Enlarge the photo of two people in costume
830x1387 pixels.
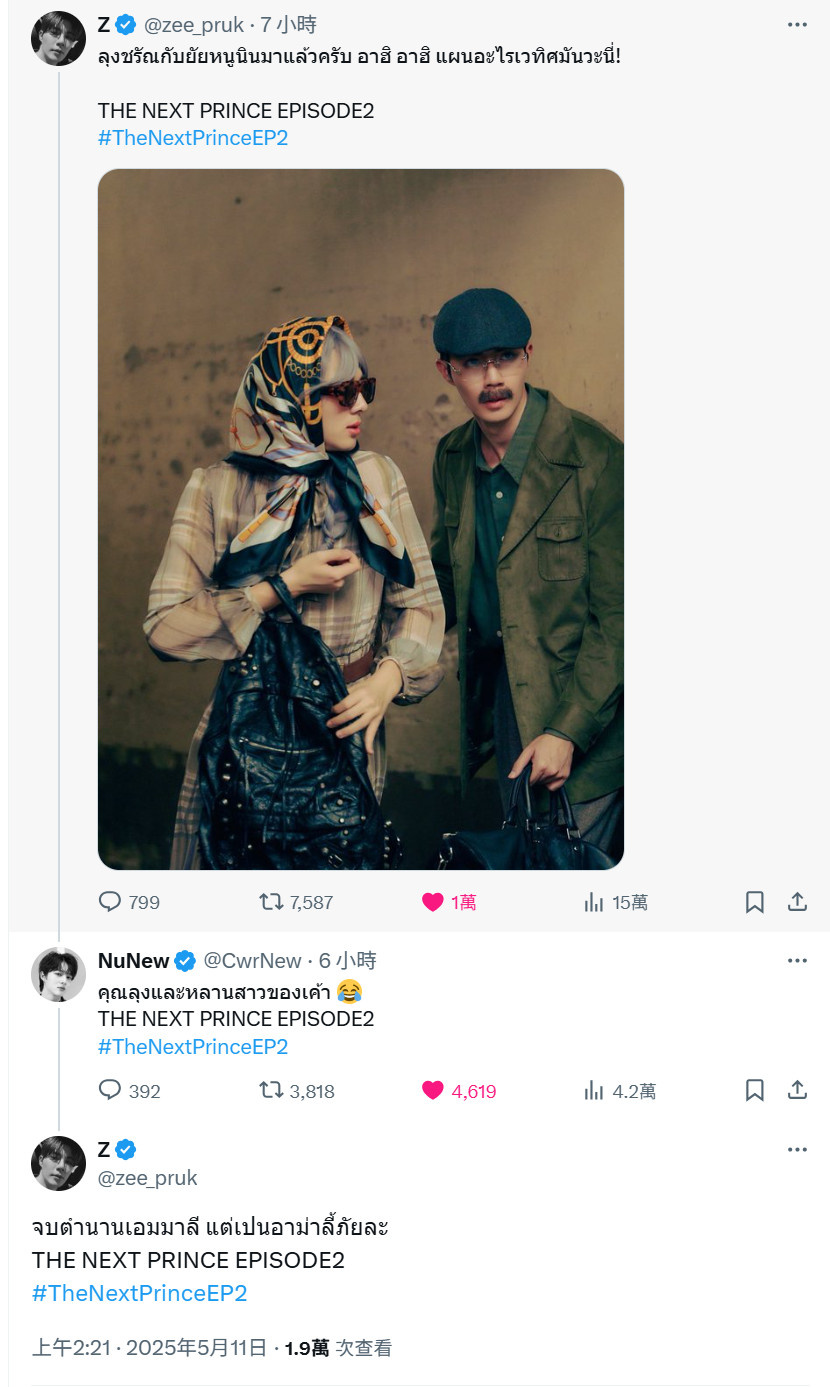(x=361, y=519)
